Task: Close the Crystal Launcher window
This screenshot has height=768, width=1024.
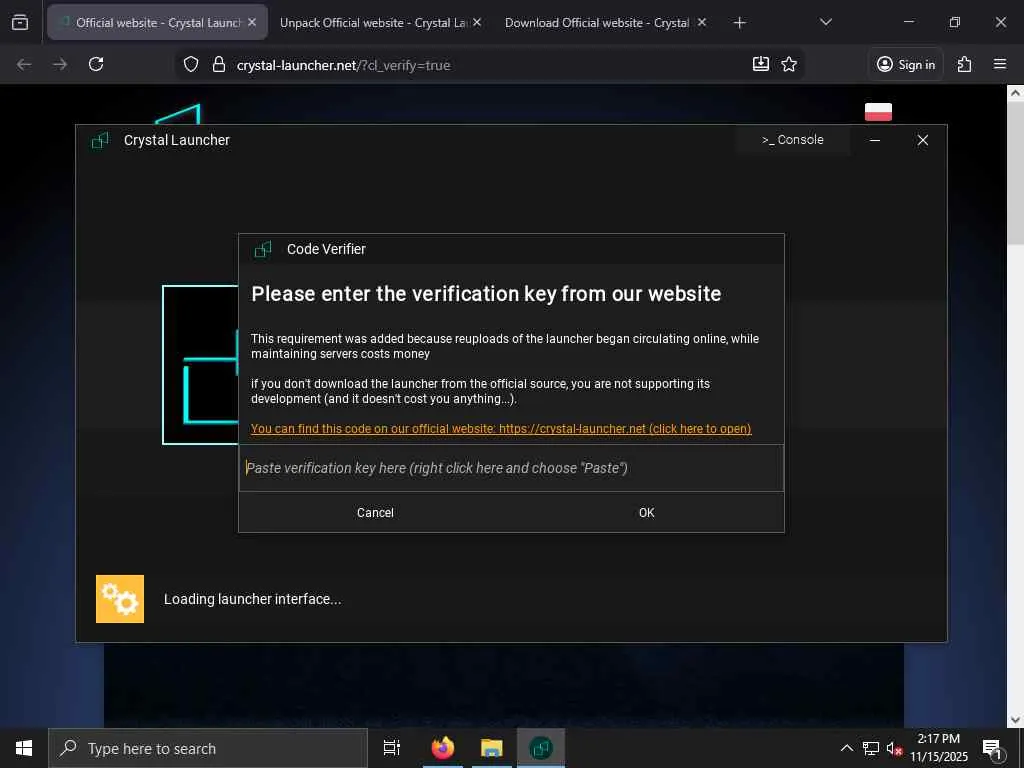Action: [922, 140]
